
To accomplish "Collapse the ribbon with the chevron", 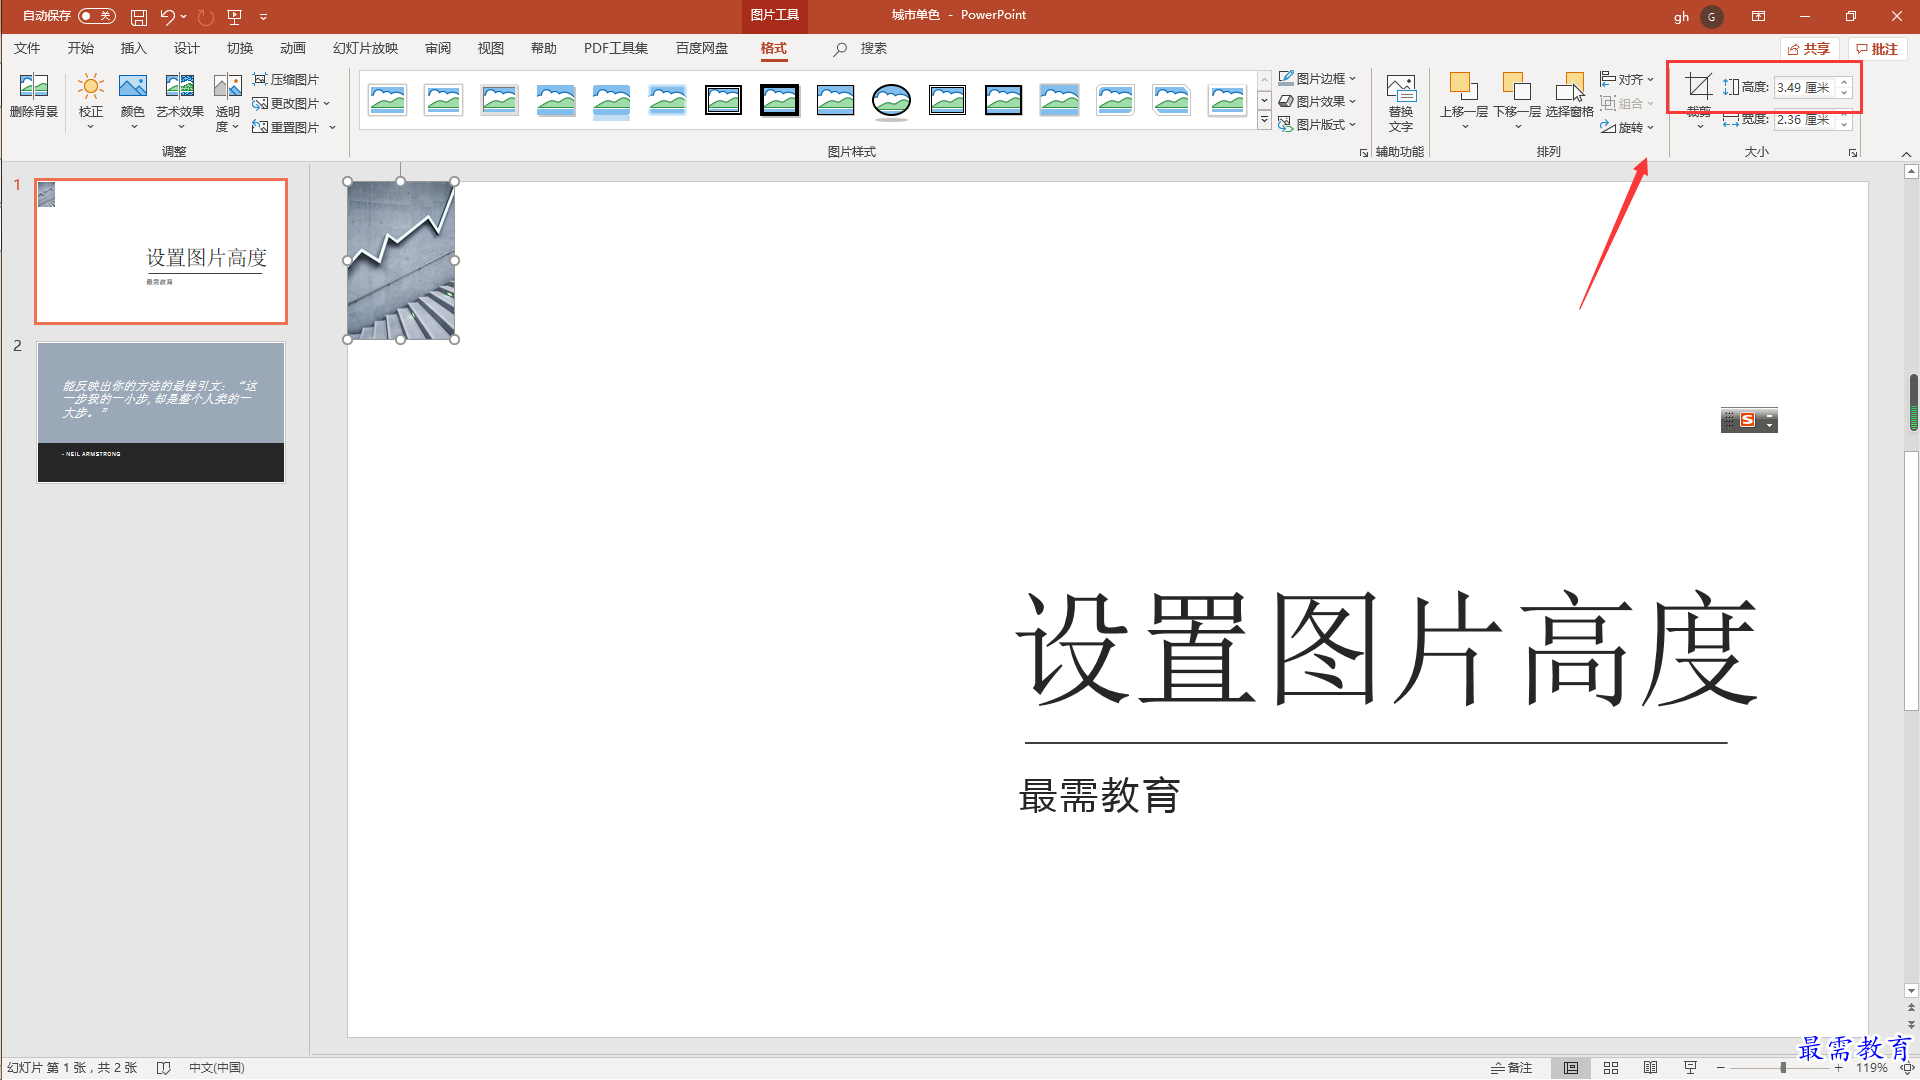I will (x=1906, y=153).
